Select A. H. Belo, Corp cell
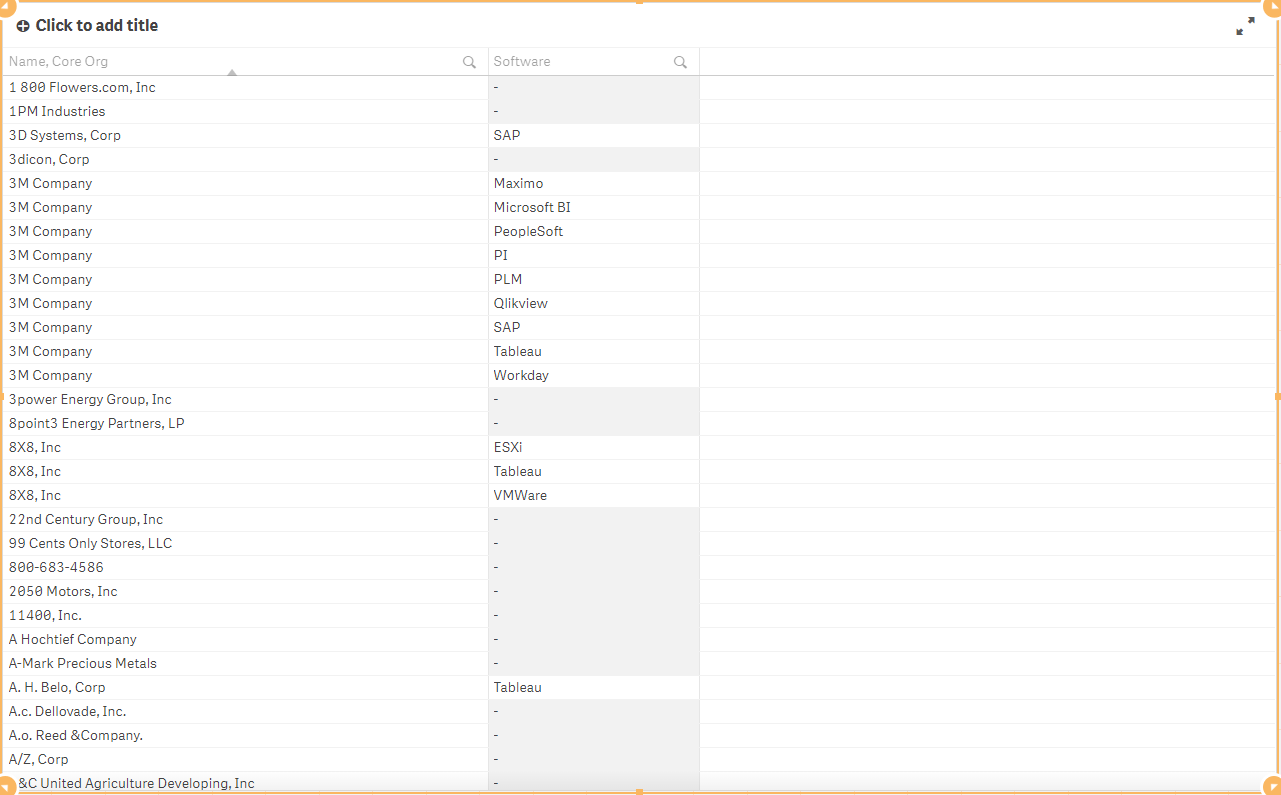Image resolution: width=1281 pixels, height=795 pixels. click(245, 687)
